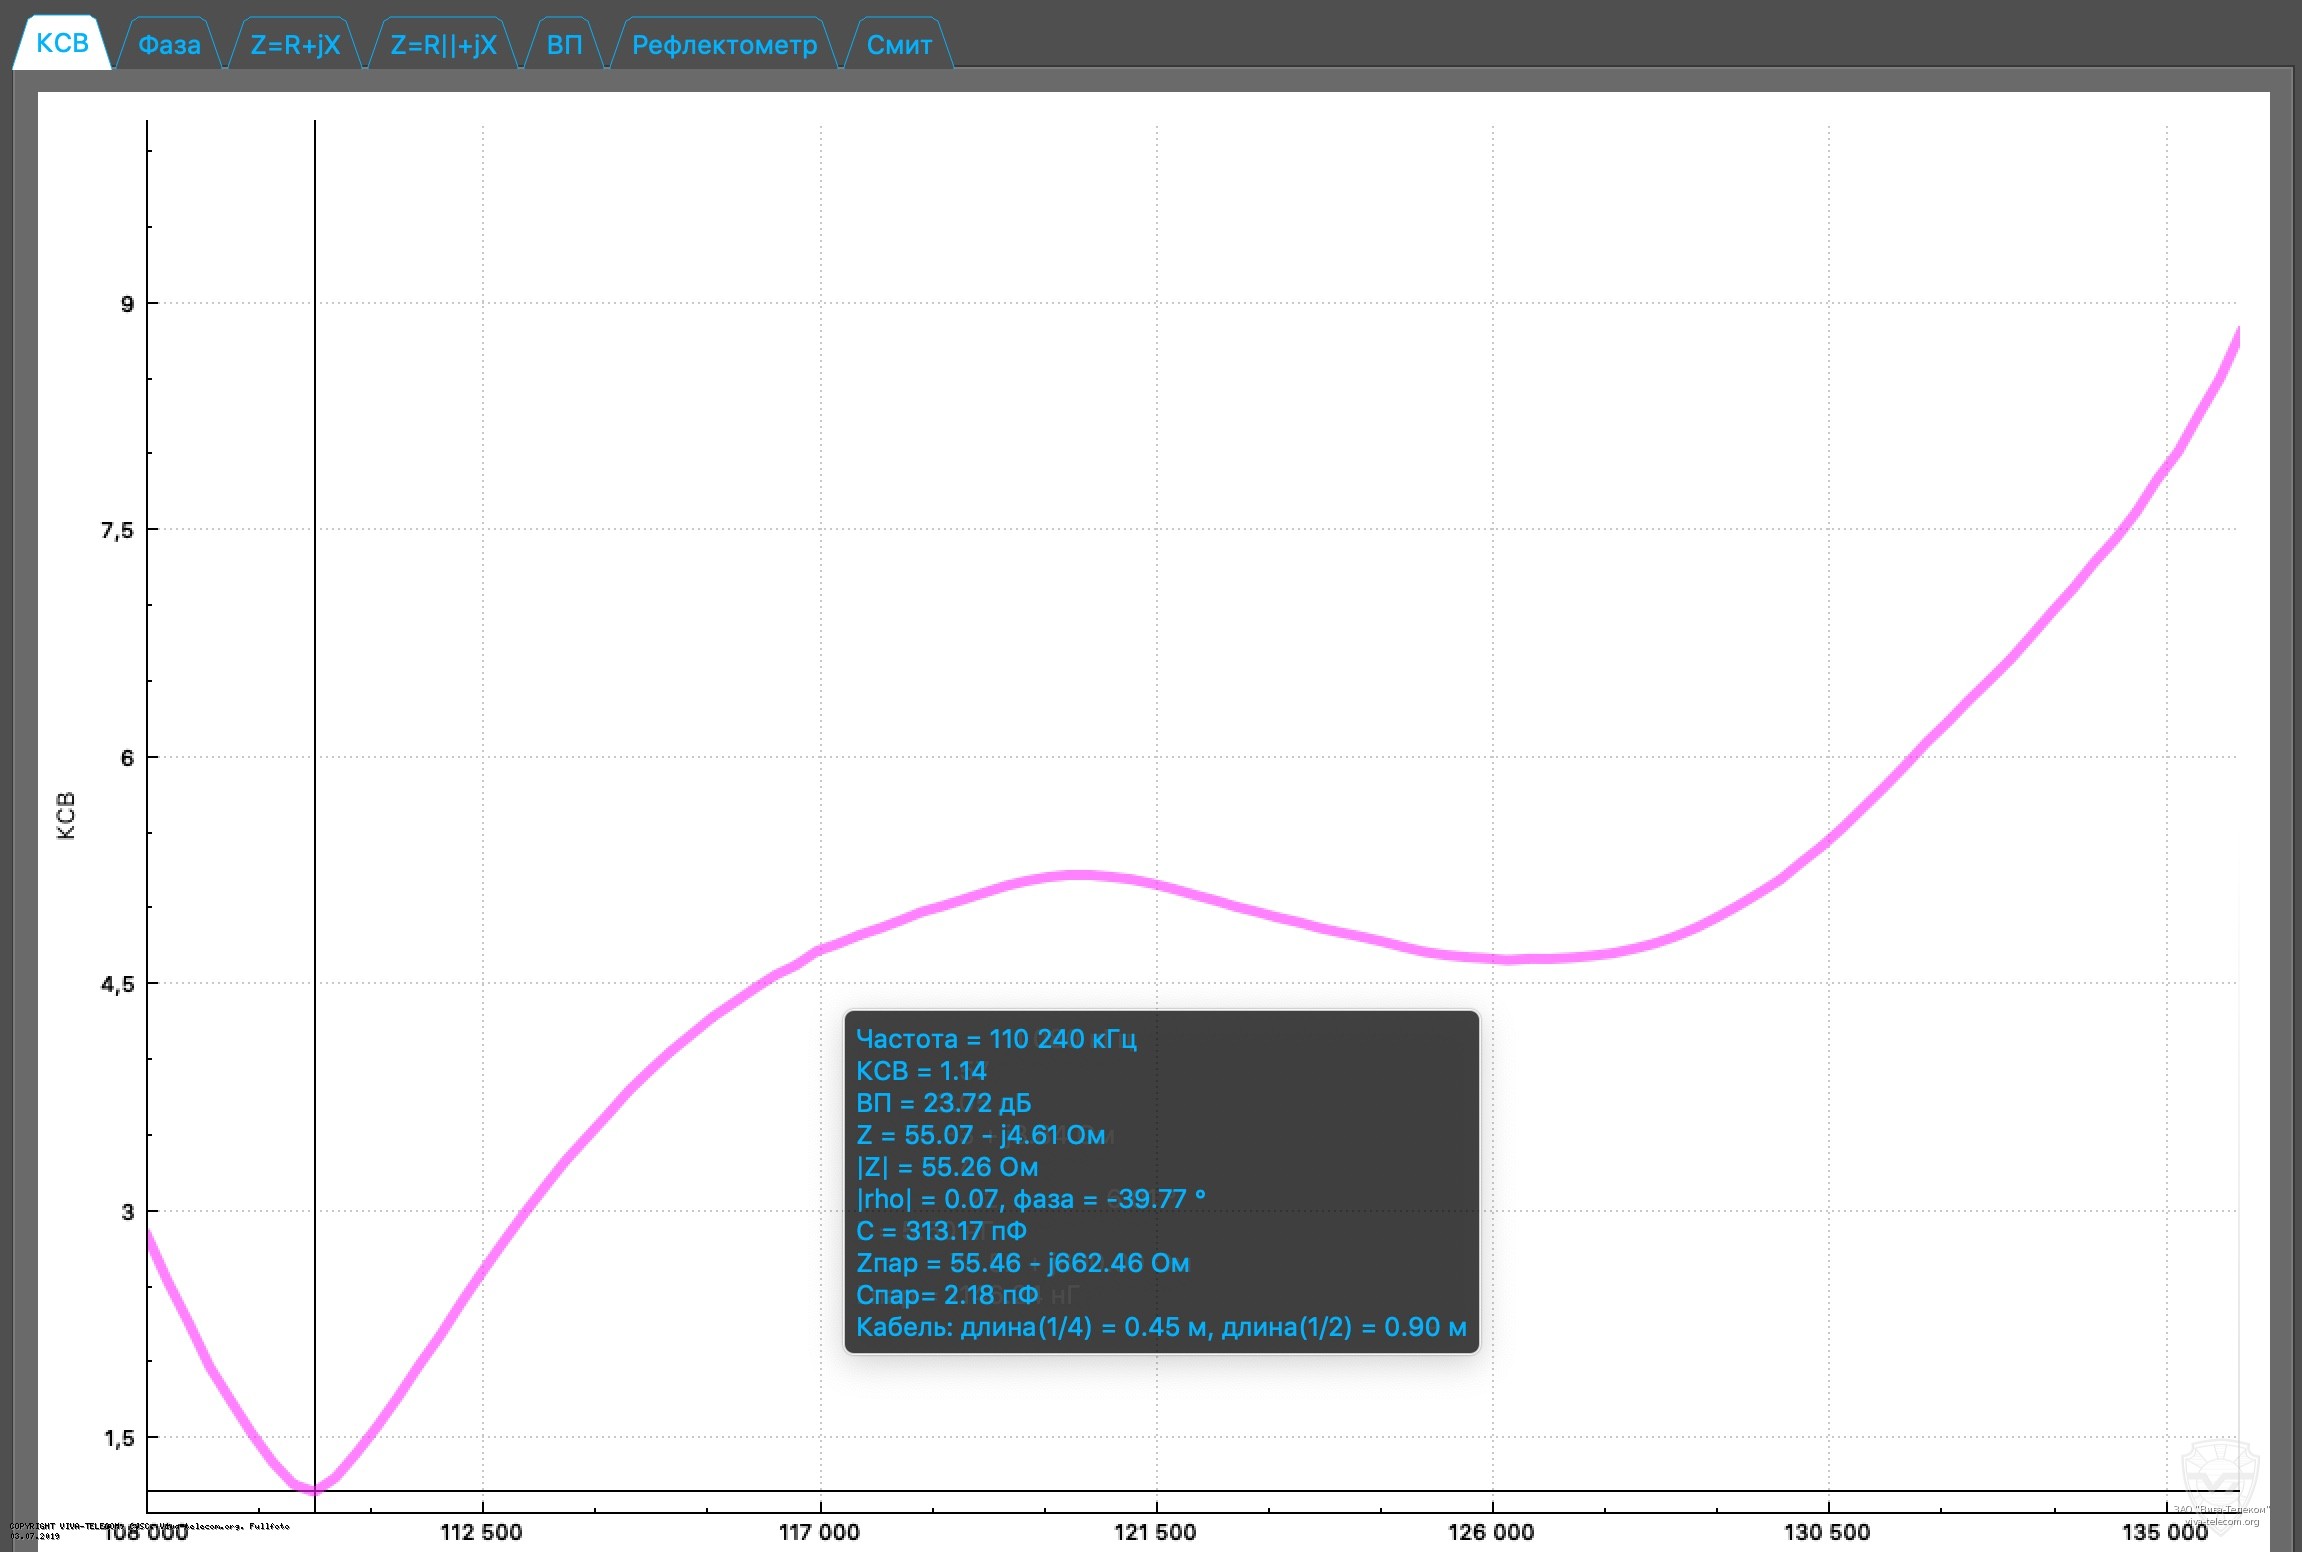The image size is (2302, 1552).
Task: Click the measurement info tooltip box
Action: click(1160, 1182)
